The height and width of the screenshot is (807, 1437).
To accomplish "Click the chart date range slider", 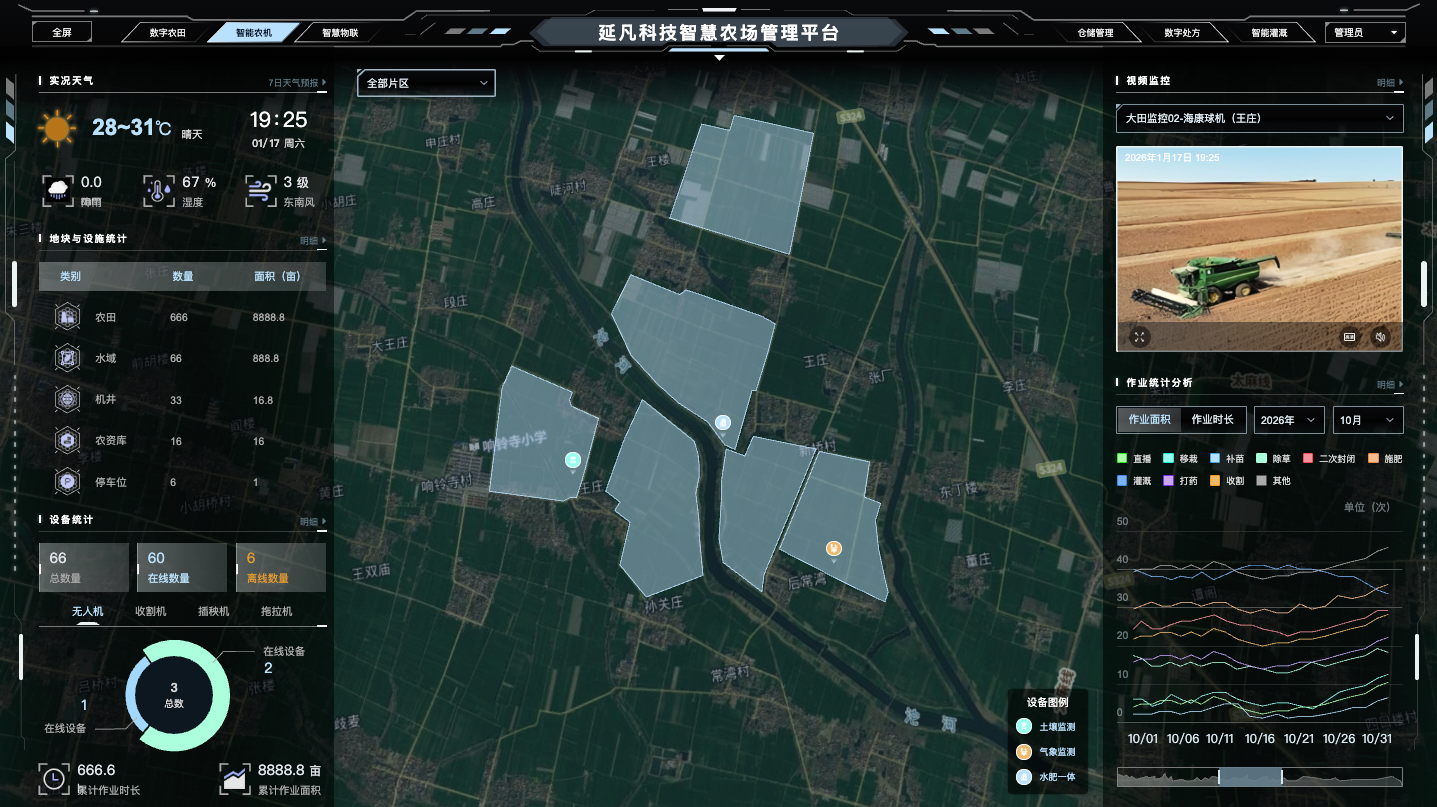I will point(1250,777).
